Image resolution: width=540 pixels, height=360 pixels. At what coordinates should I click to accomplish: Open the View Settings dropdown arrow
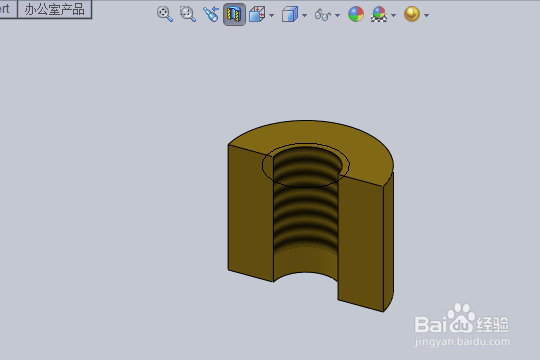pyautogui.click(x=427, y=15)
